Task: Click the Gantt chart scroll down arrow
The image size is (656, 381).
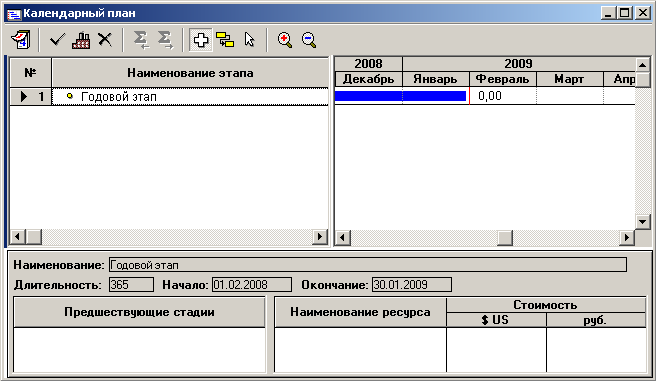Action: tap(642, 221)
